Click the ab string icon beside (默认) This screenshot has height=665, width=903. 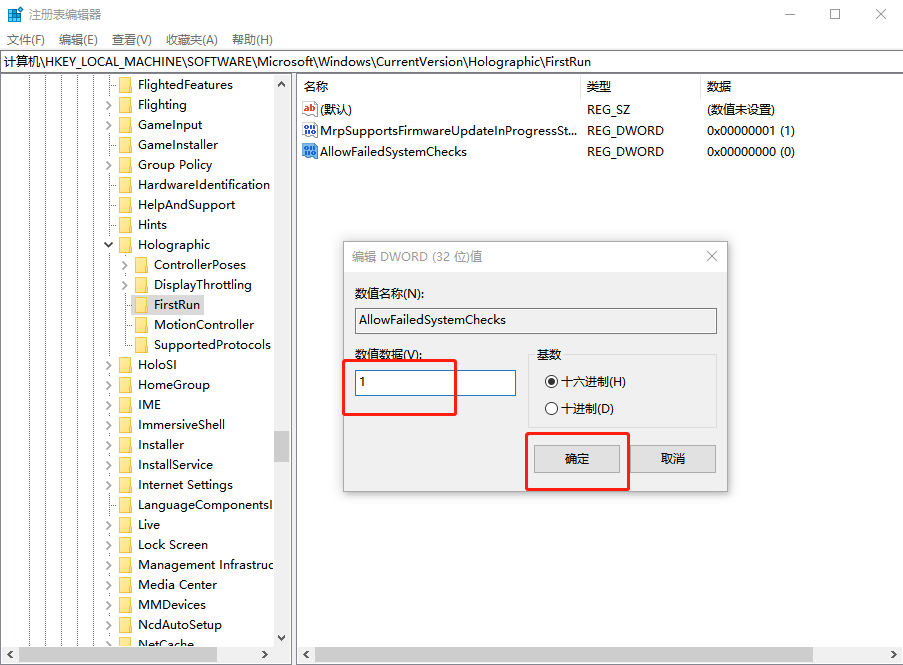click(310, 109)
